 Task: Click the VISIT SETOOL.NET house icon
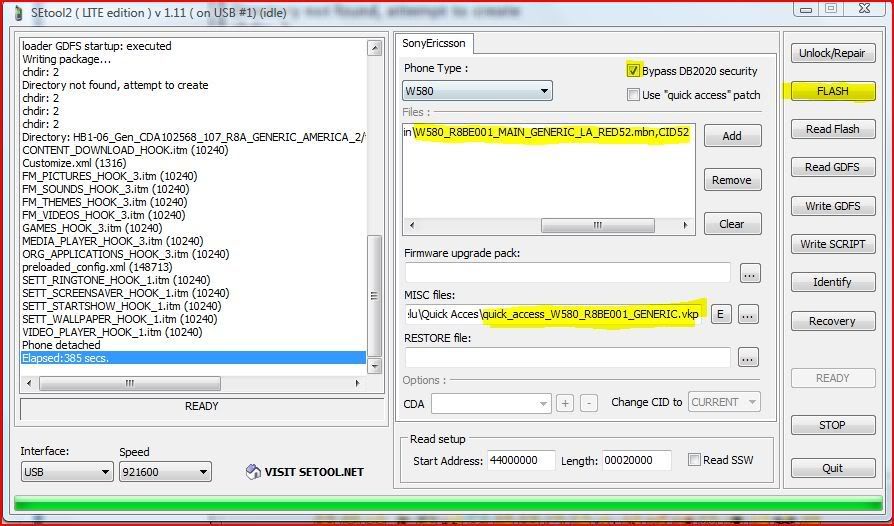[253, 472]
